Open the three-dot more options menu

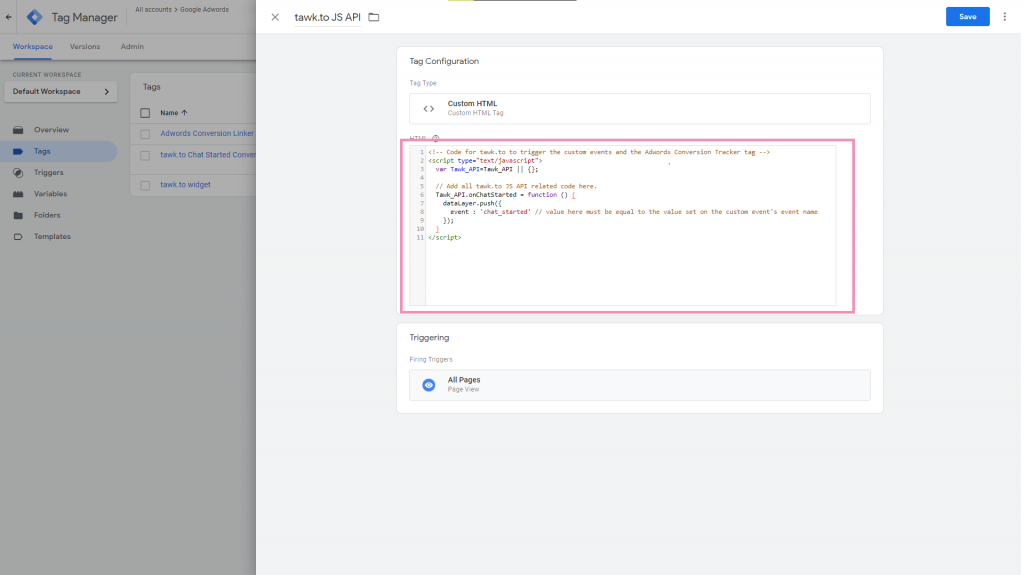click(1004, 16)
